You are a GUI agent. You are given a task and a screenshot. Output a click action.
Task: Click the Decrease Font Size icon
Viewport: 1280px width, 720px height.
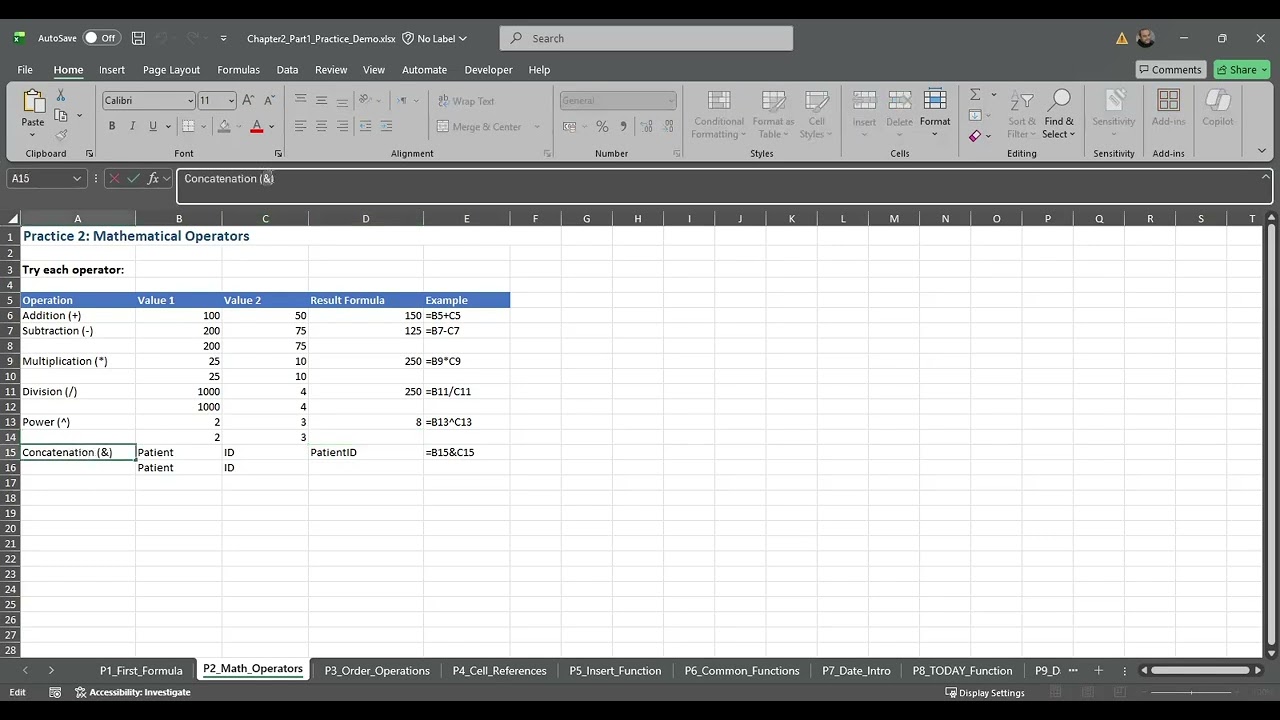click(269, 100)
